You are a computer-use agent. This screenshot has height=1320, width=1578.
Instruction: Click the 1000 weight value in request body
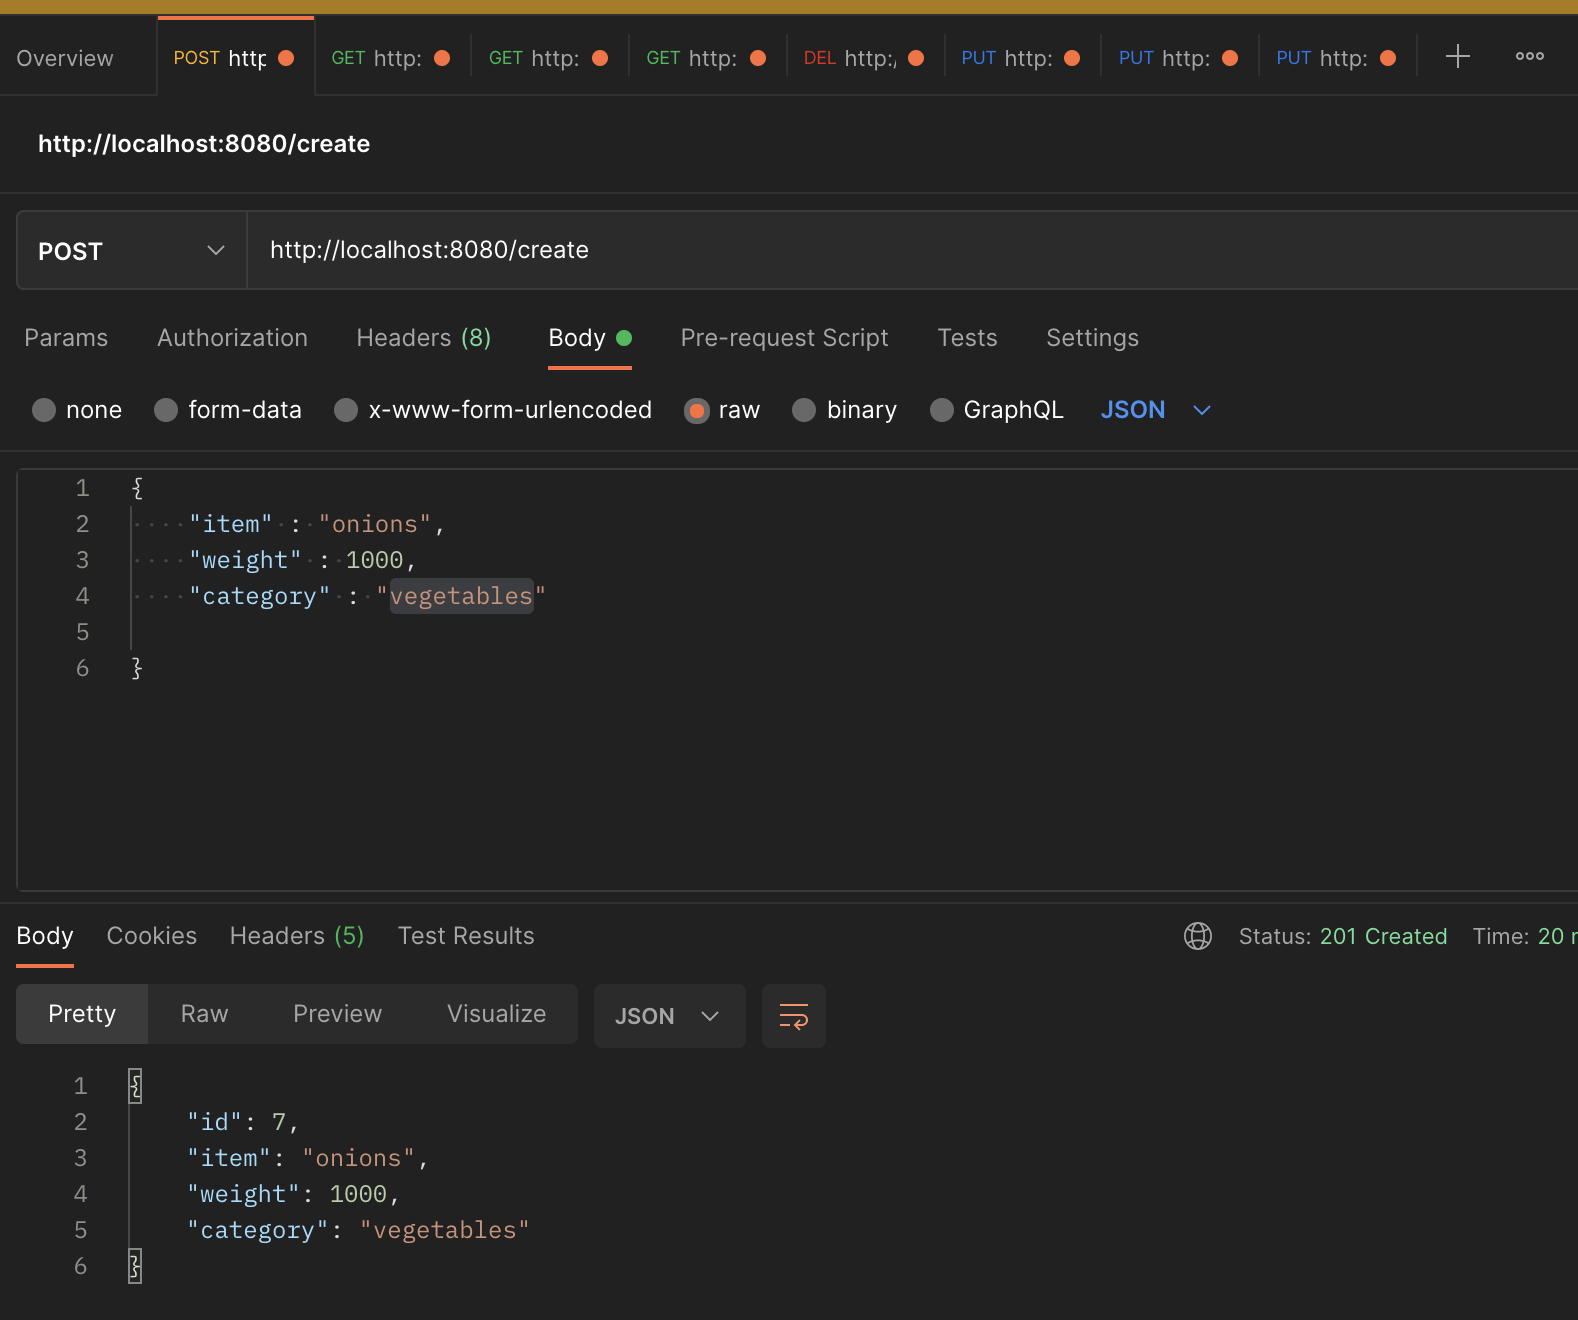[374, 560]
